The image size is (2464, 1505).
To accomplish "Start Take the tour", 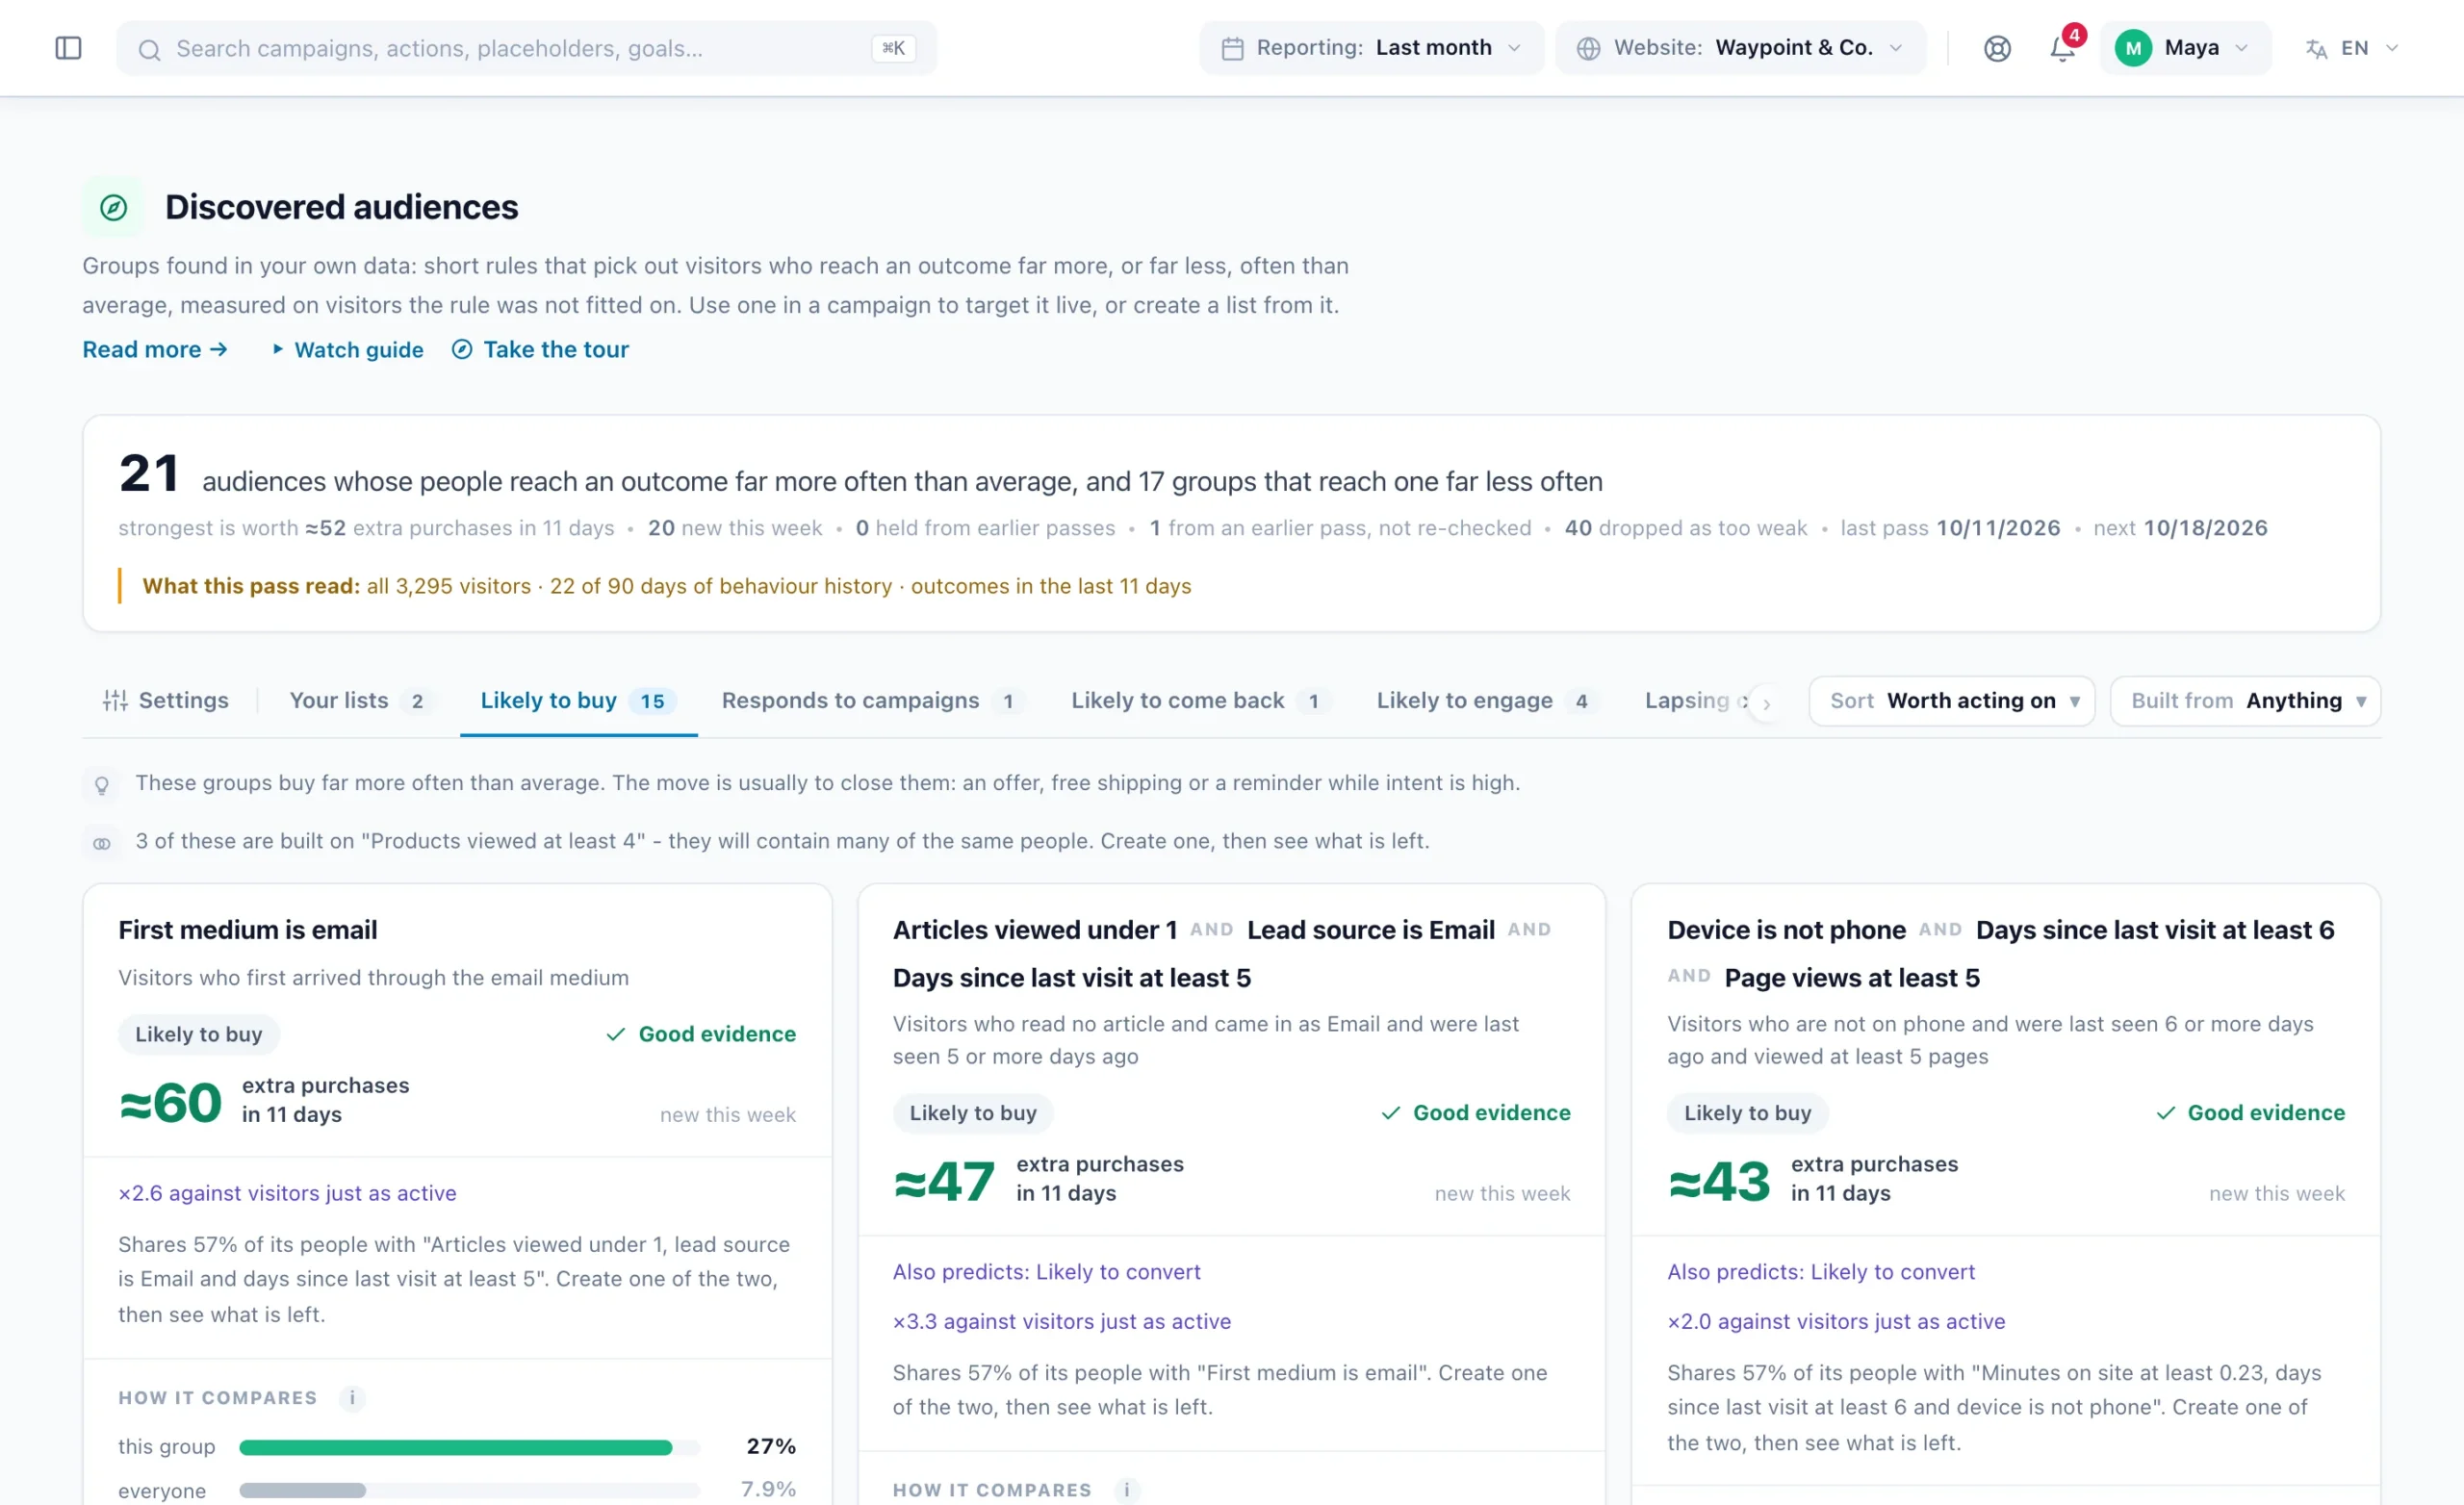I will (540, 350).
